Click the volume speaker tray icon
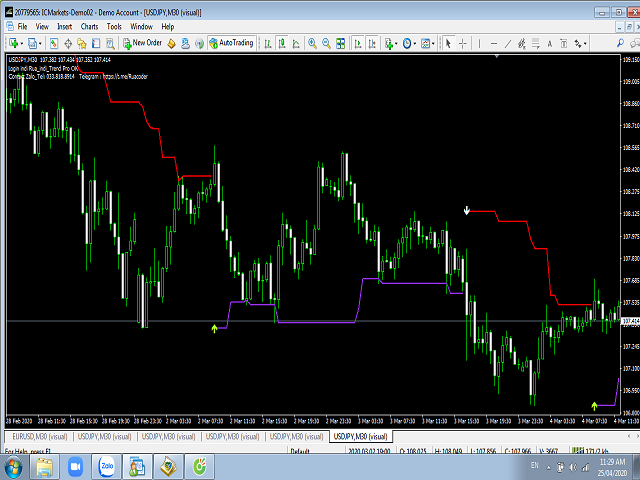 573,467
